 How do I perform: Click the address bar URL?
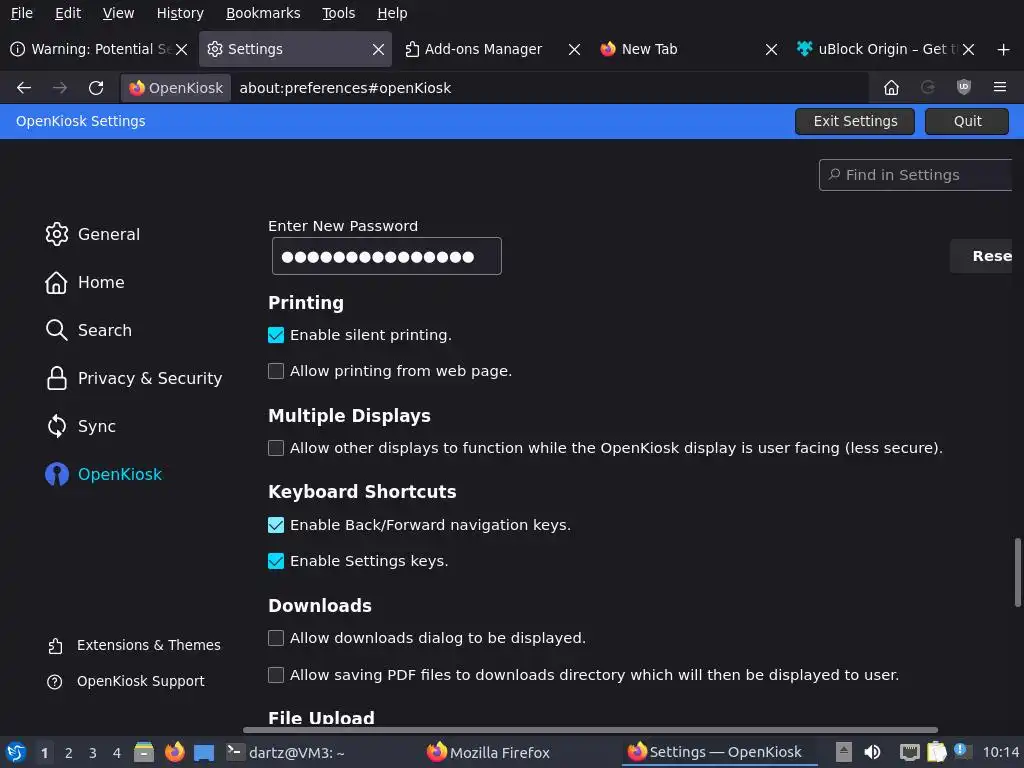tap(345, 88)
